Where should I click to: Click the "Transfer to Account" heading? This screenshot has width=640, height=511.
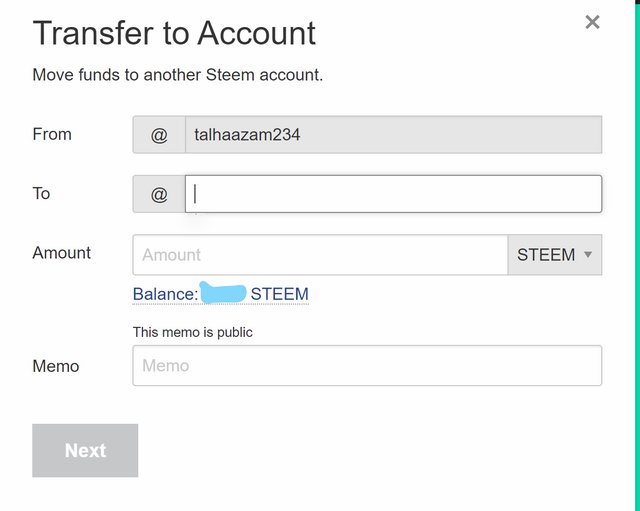(x=174, y=33)
